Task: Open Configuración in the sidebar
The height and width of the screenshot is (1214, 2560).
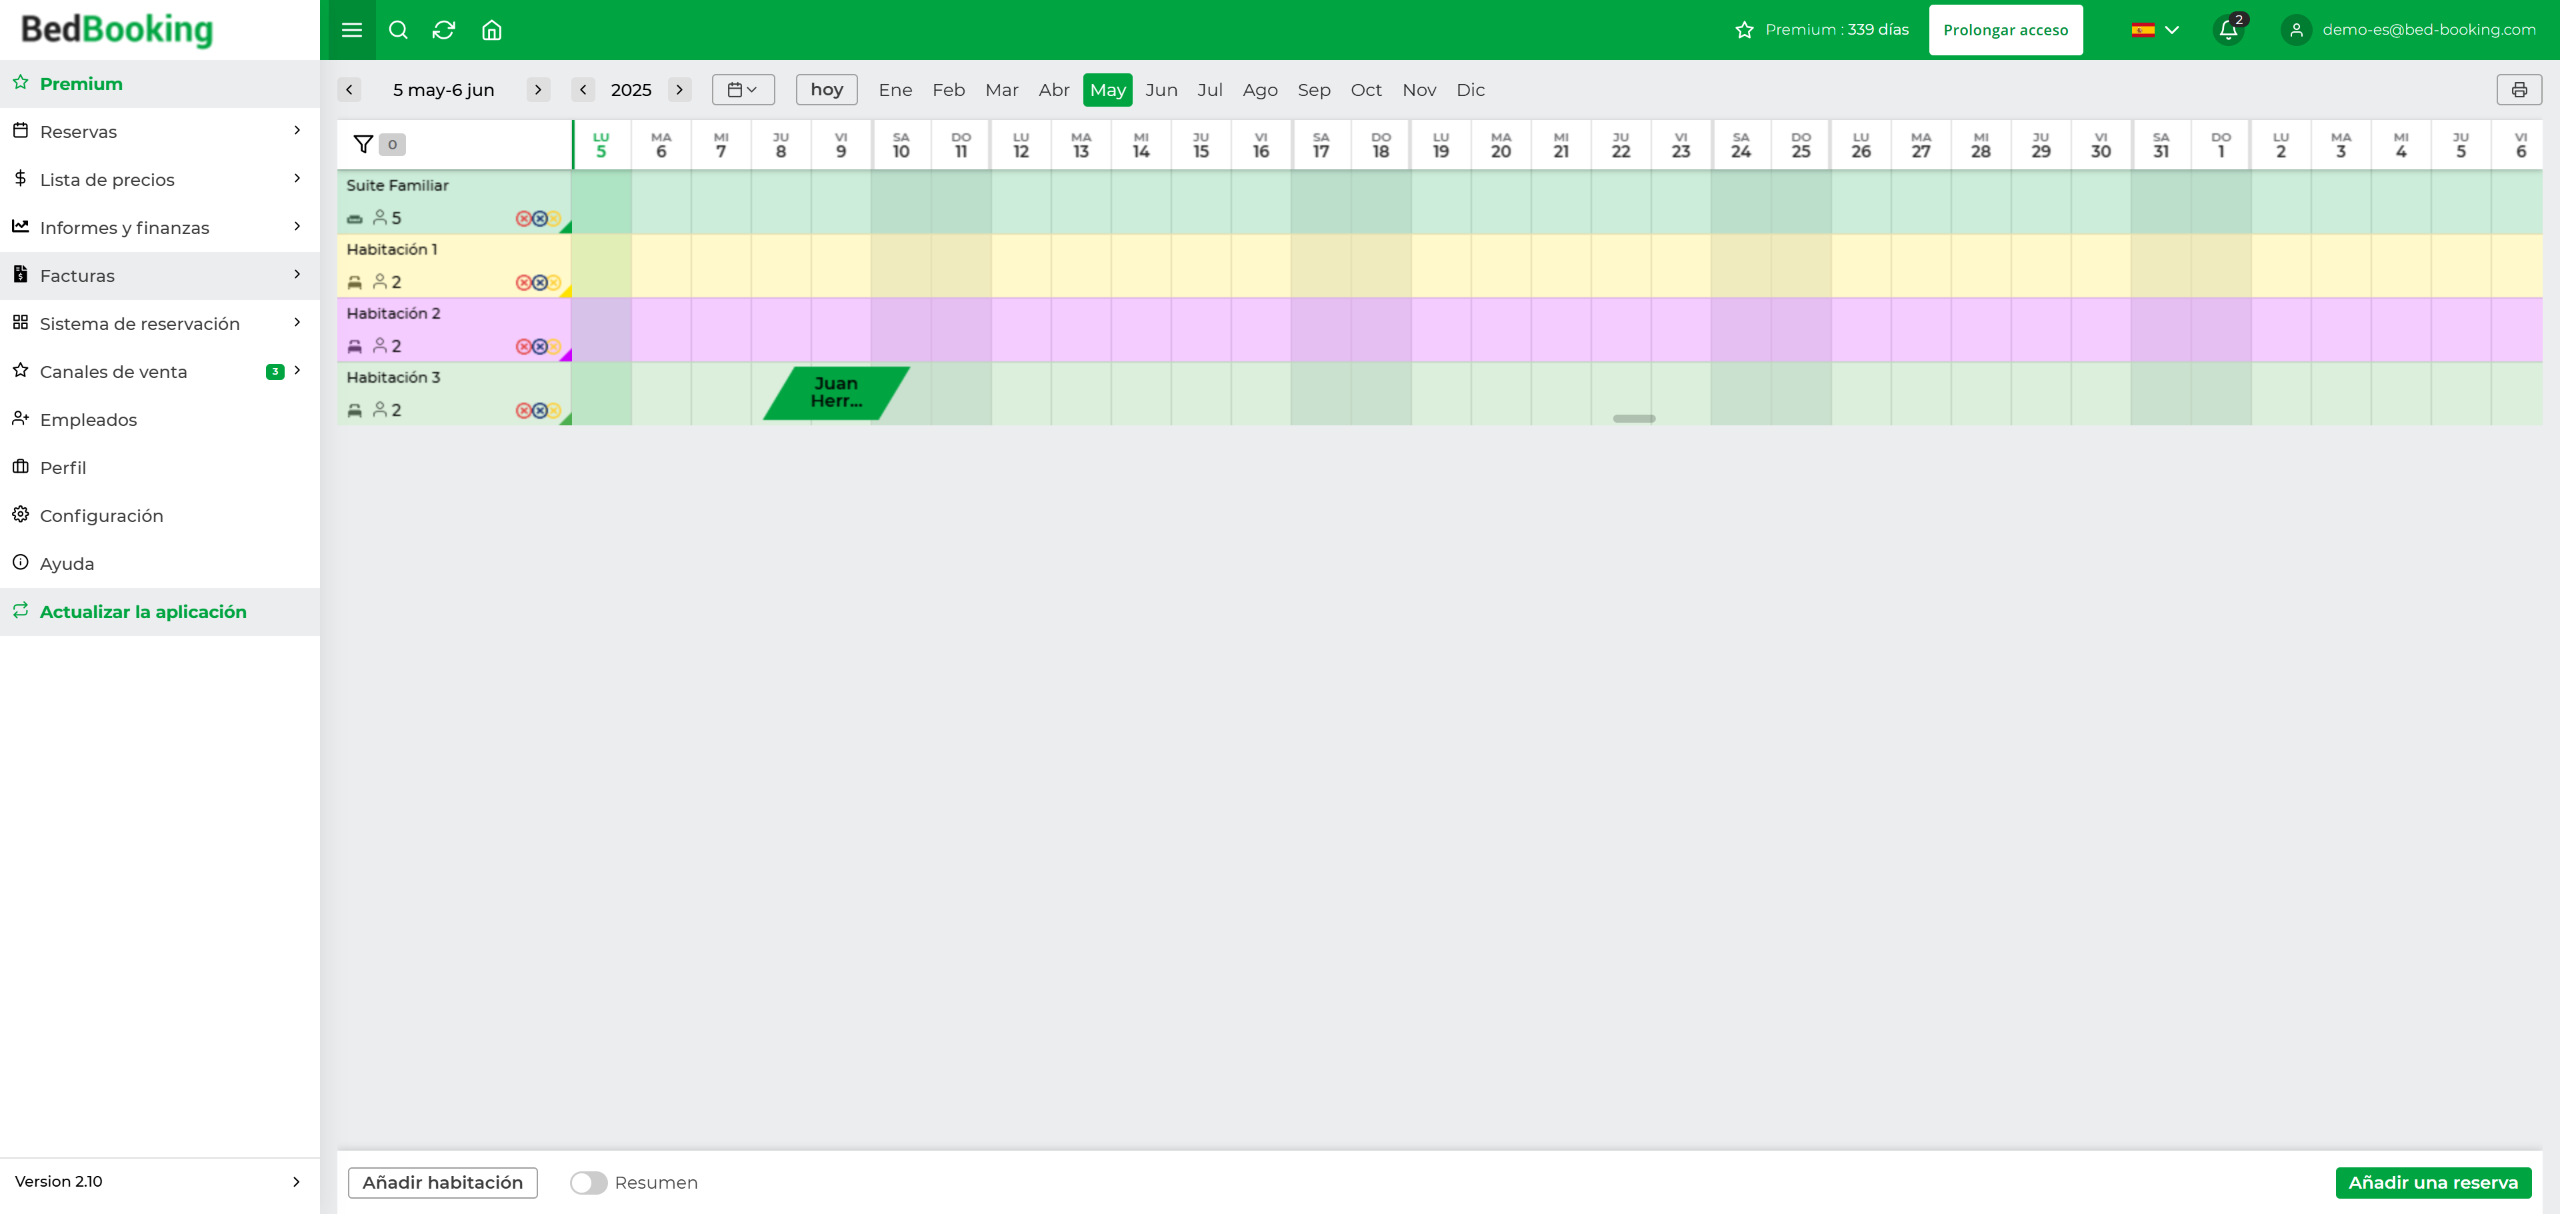Action: (x=101, y=515)
